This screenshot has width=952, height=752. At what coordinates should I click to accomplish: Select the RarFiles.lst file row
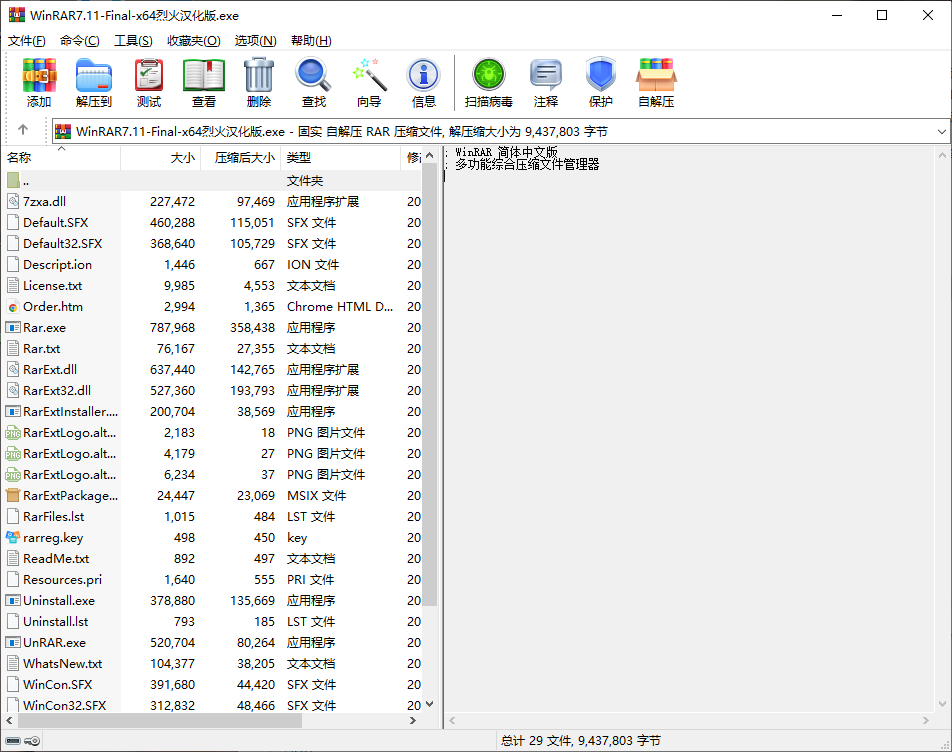pos(212,517)
